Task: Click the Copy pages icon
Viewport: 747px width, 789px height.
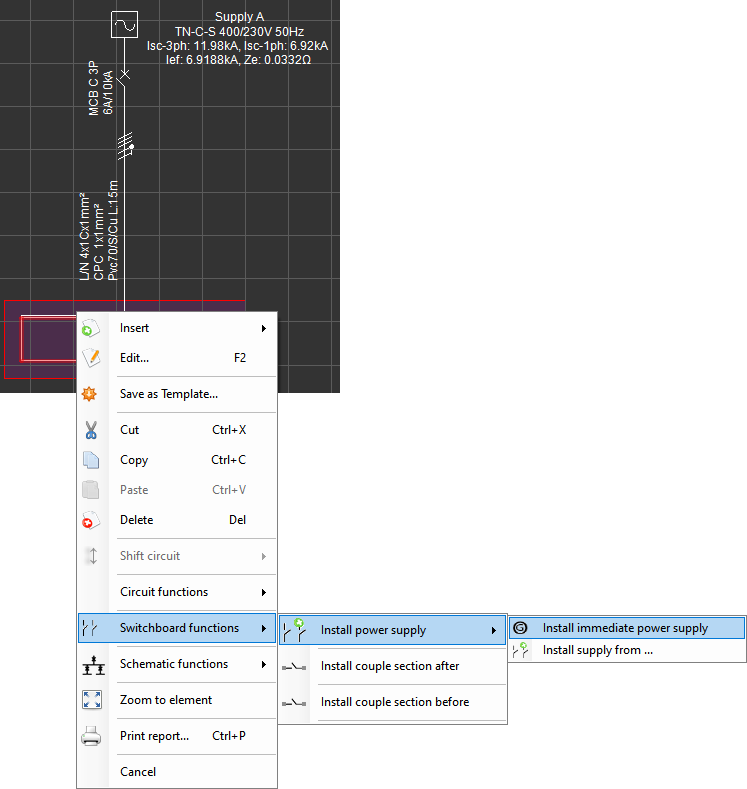Action: point(91,460)
